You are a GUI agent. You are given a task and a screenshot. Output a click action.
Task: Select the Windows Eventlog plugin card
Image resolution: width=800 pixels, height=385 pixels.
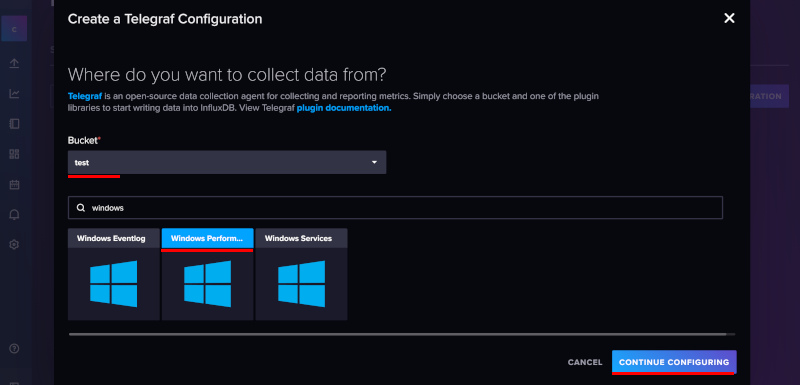point(114,274)
